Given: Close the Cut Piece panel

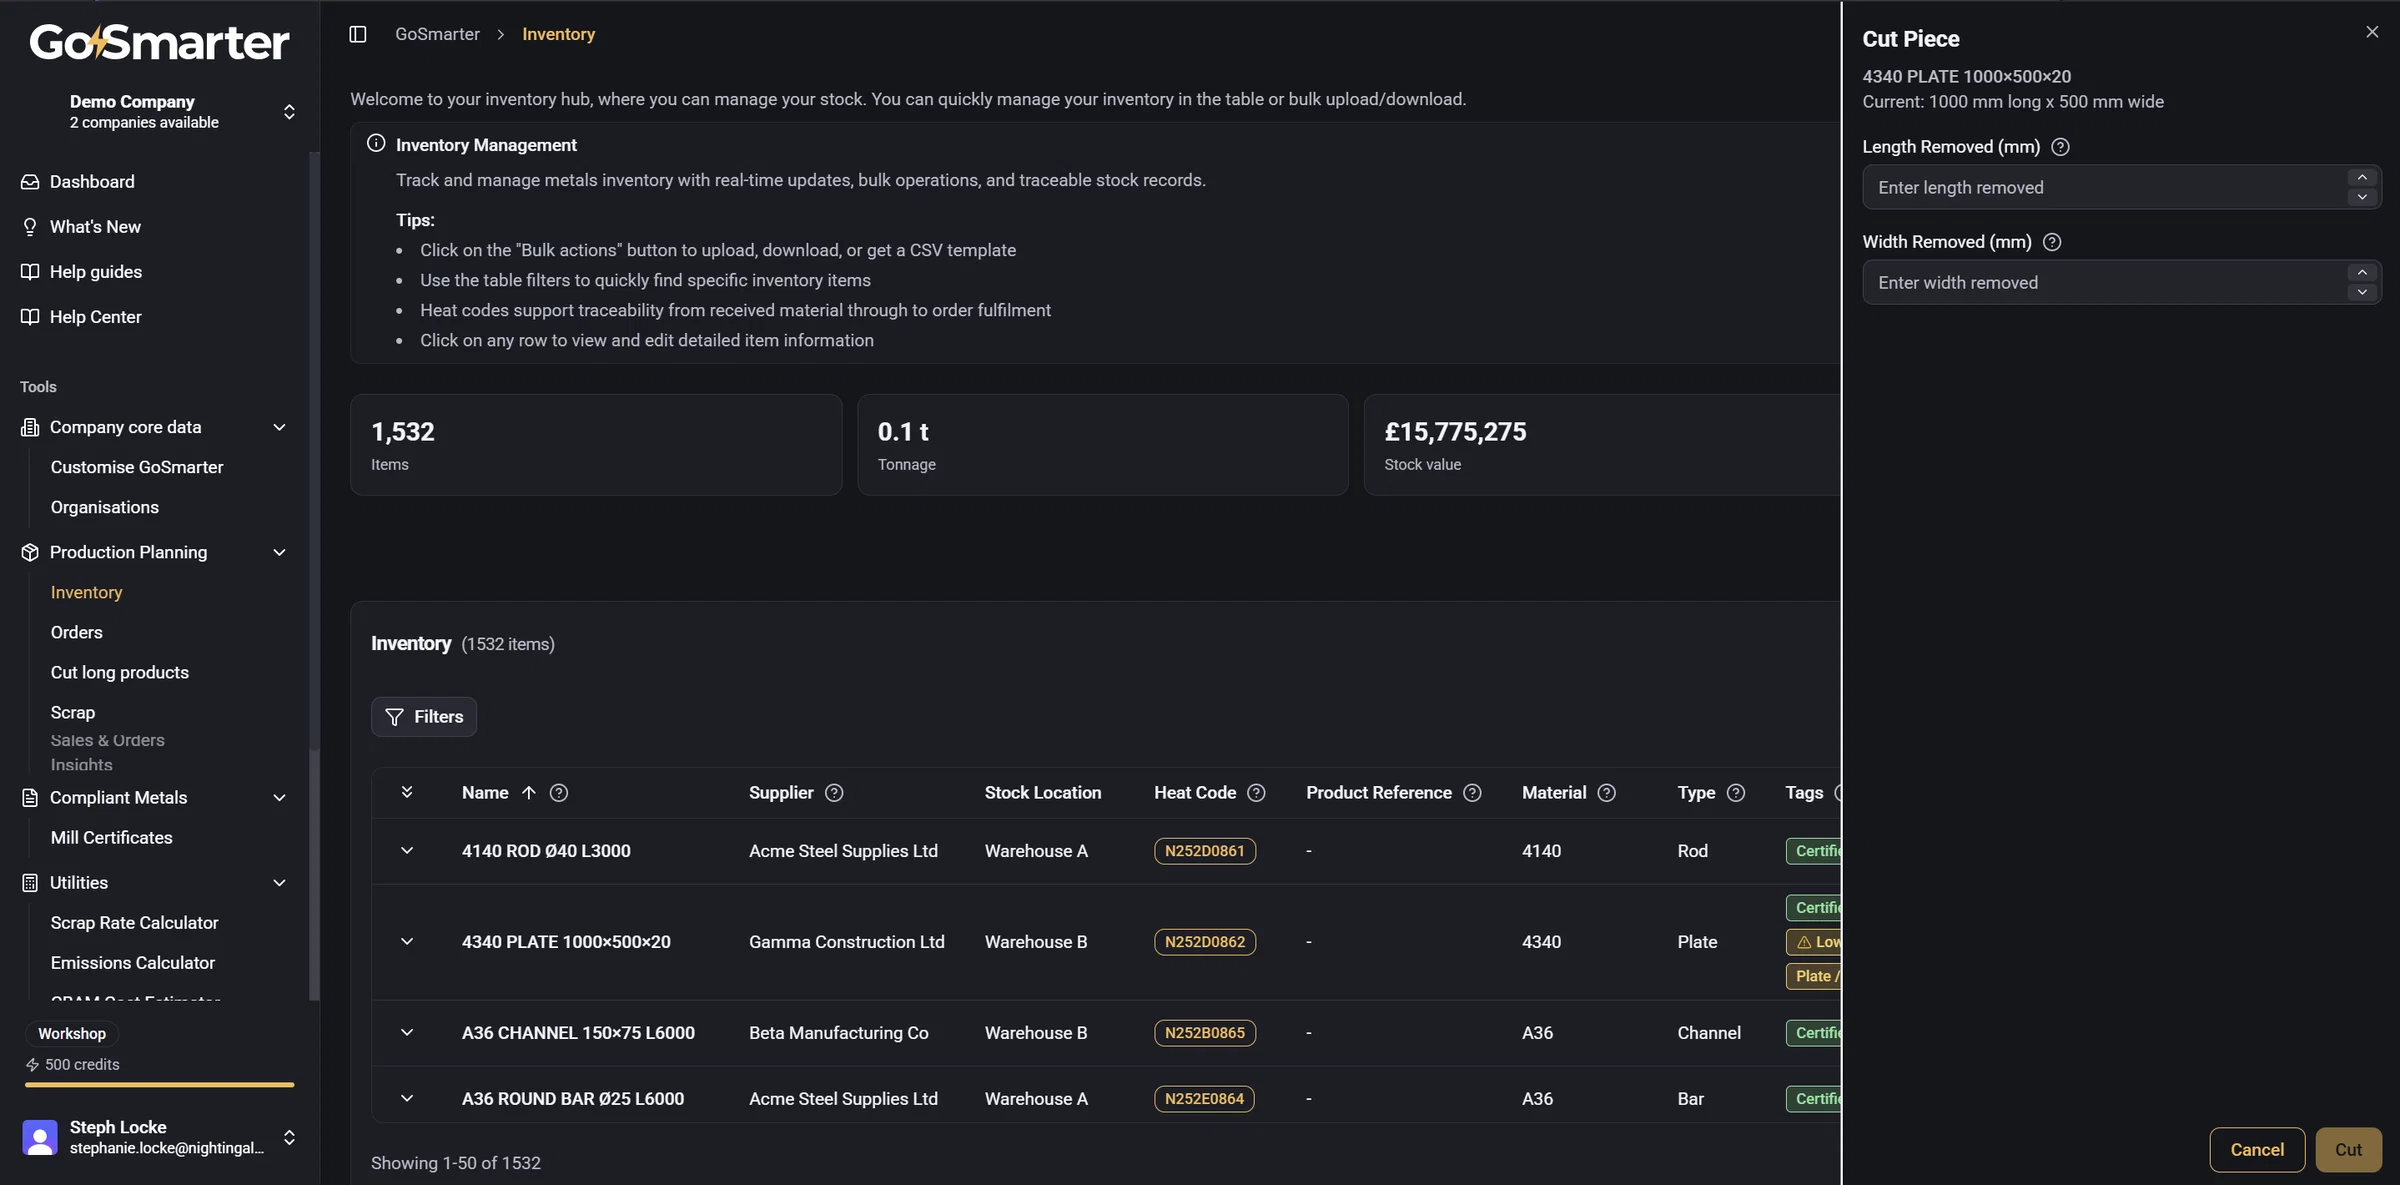Looking at the screenshot, I should 2372,32.
